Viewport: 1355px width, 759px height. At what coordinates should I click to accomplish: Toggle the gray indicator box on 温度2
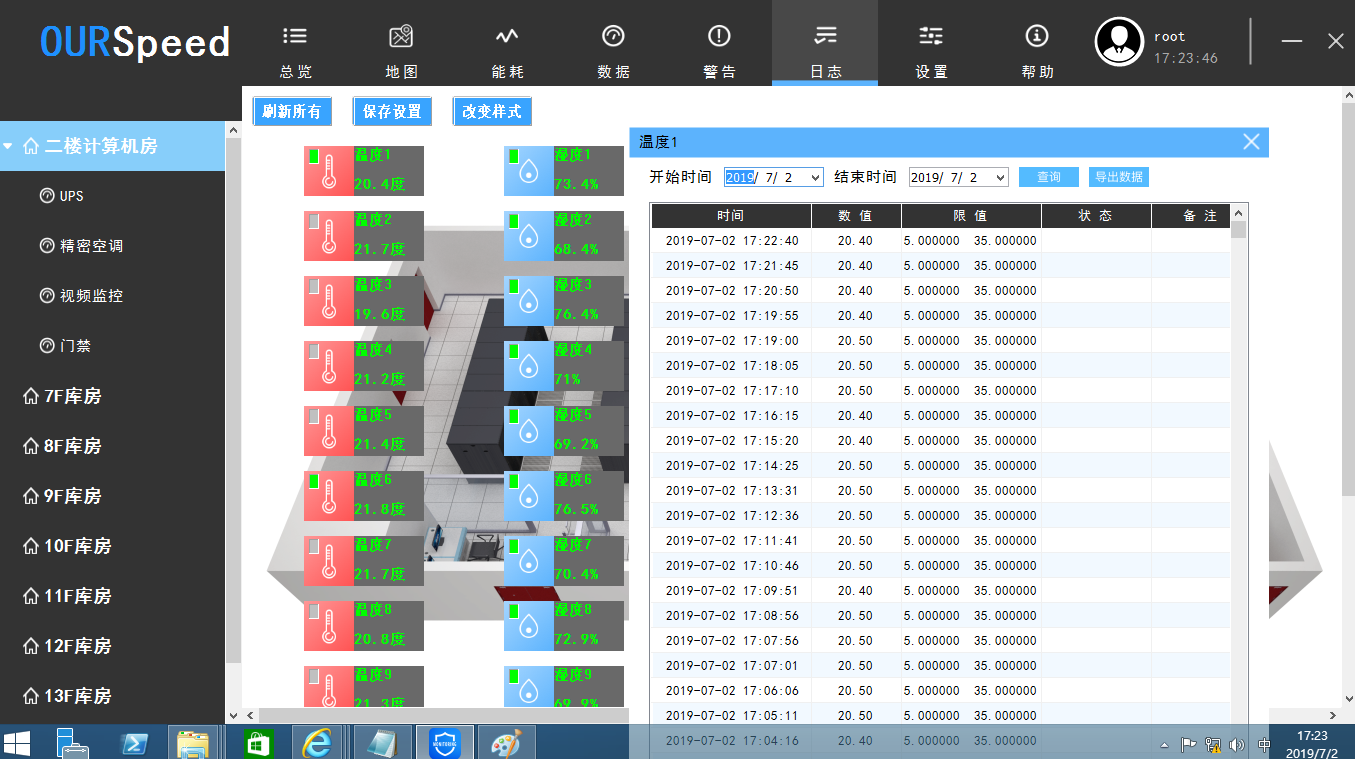[313, 221]
